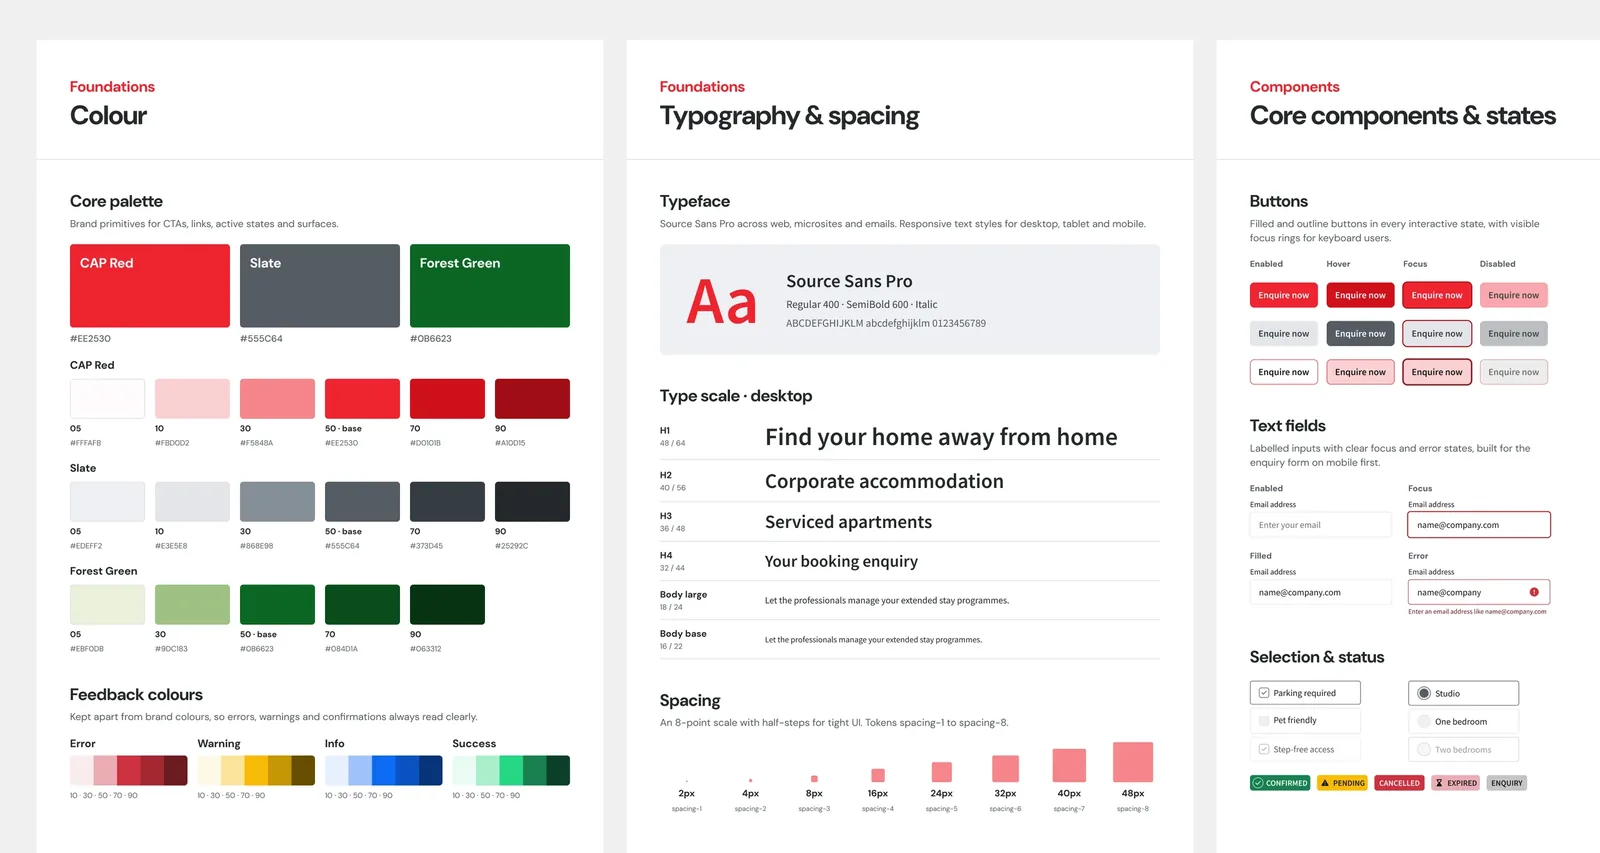Click the disabled Two bedrooms radio button
The height and width of the screenshot is (853, 1600).
(1424, 749)
